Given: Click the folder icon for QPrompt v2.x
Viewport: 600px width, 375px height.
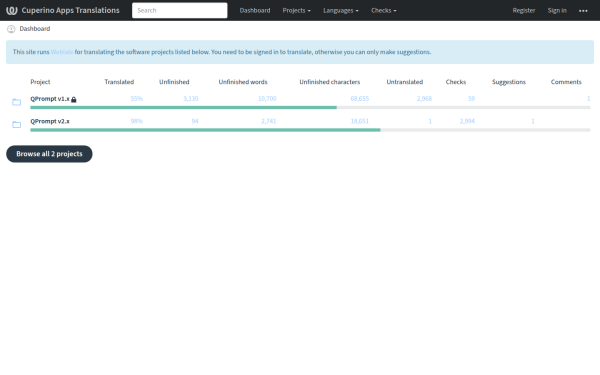Looking at the screenshot, I should coord(16,124).
